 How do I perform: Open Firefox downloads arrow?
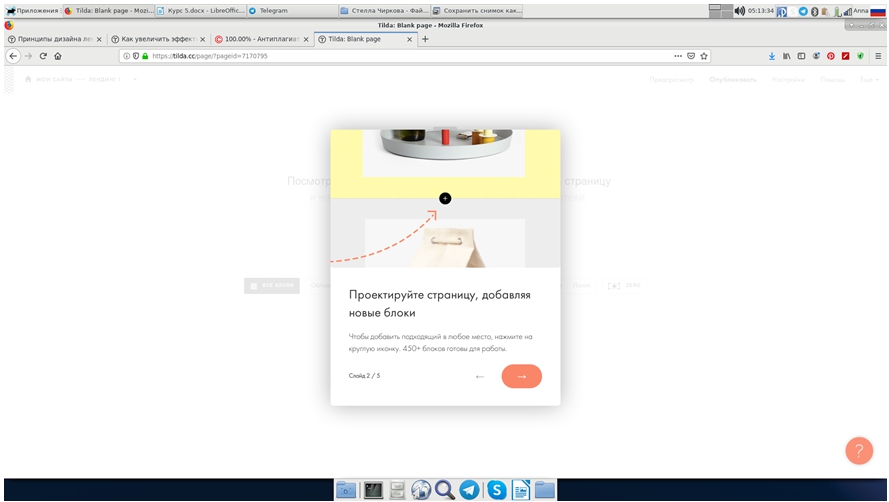tap(772, 56)
